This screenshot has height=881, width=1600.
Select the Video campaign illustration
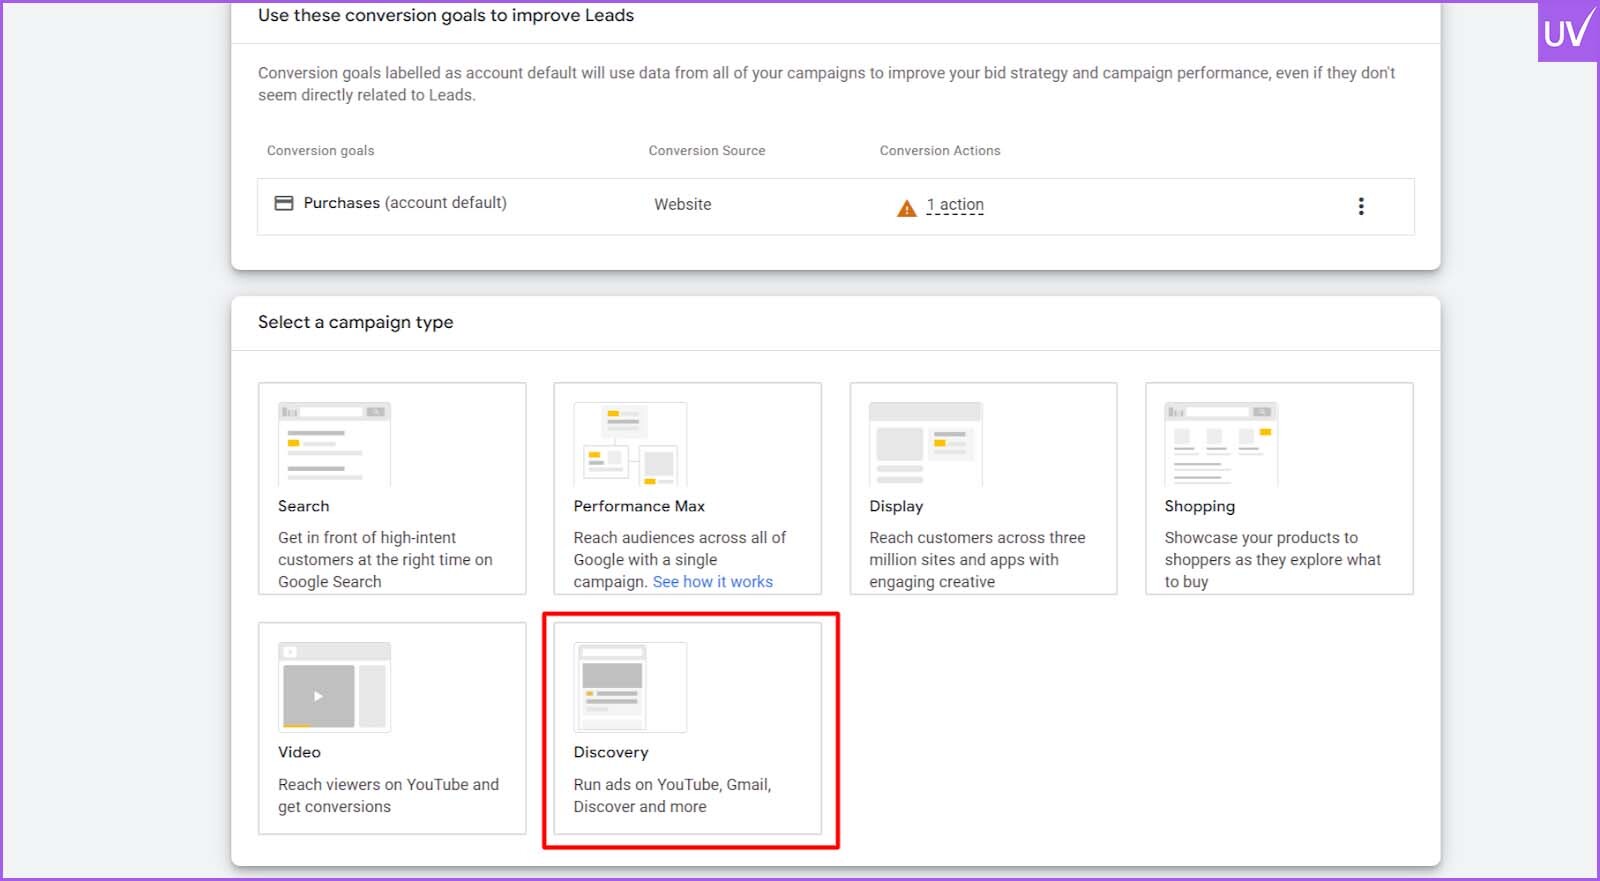(334, 687)
